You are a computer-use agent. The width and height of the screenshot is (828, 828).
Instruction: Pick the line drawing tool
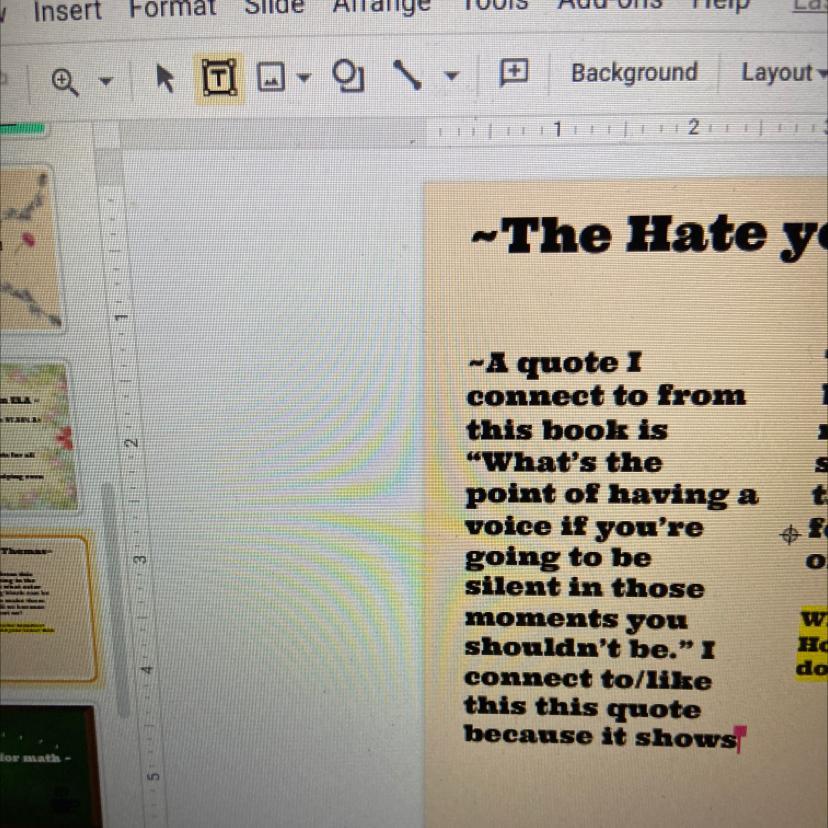[x=407, y=75]
